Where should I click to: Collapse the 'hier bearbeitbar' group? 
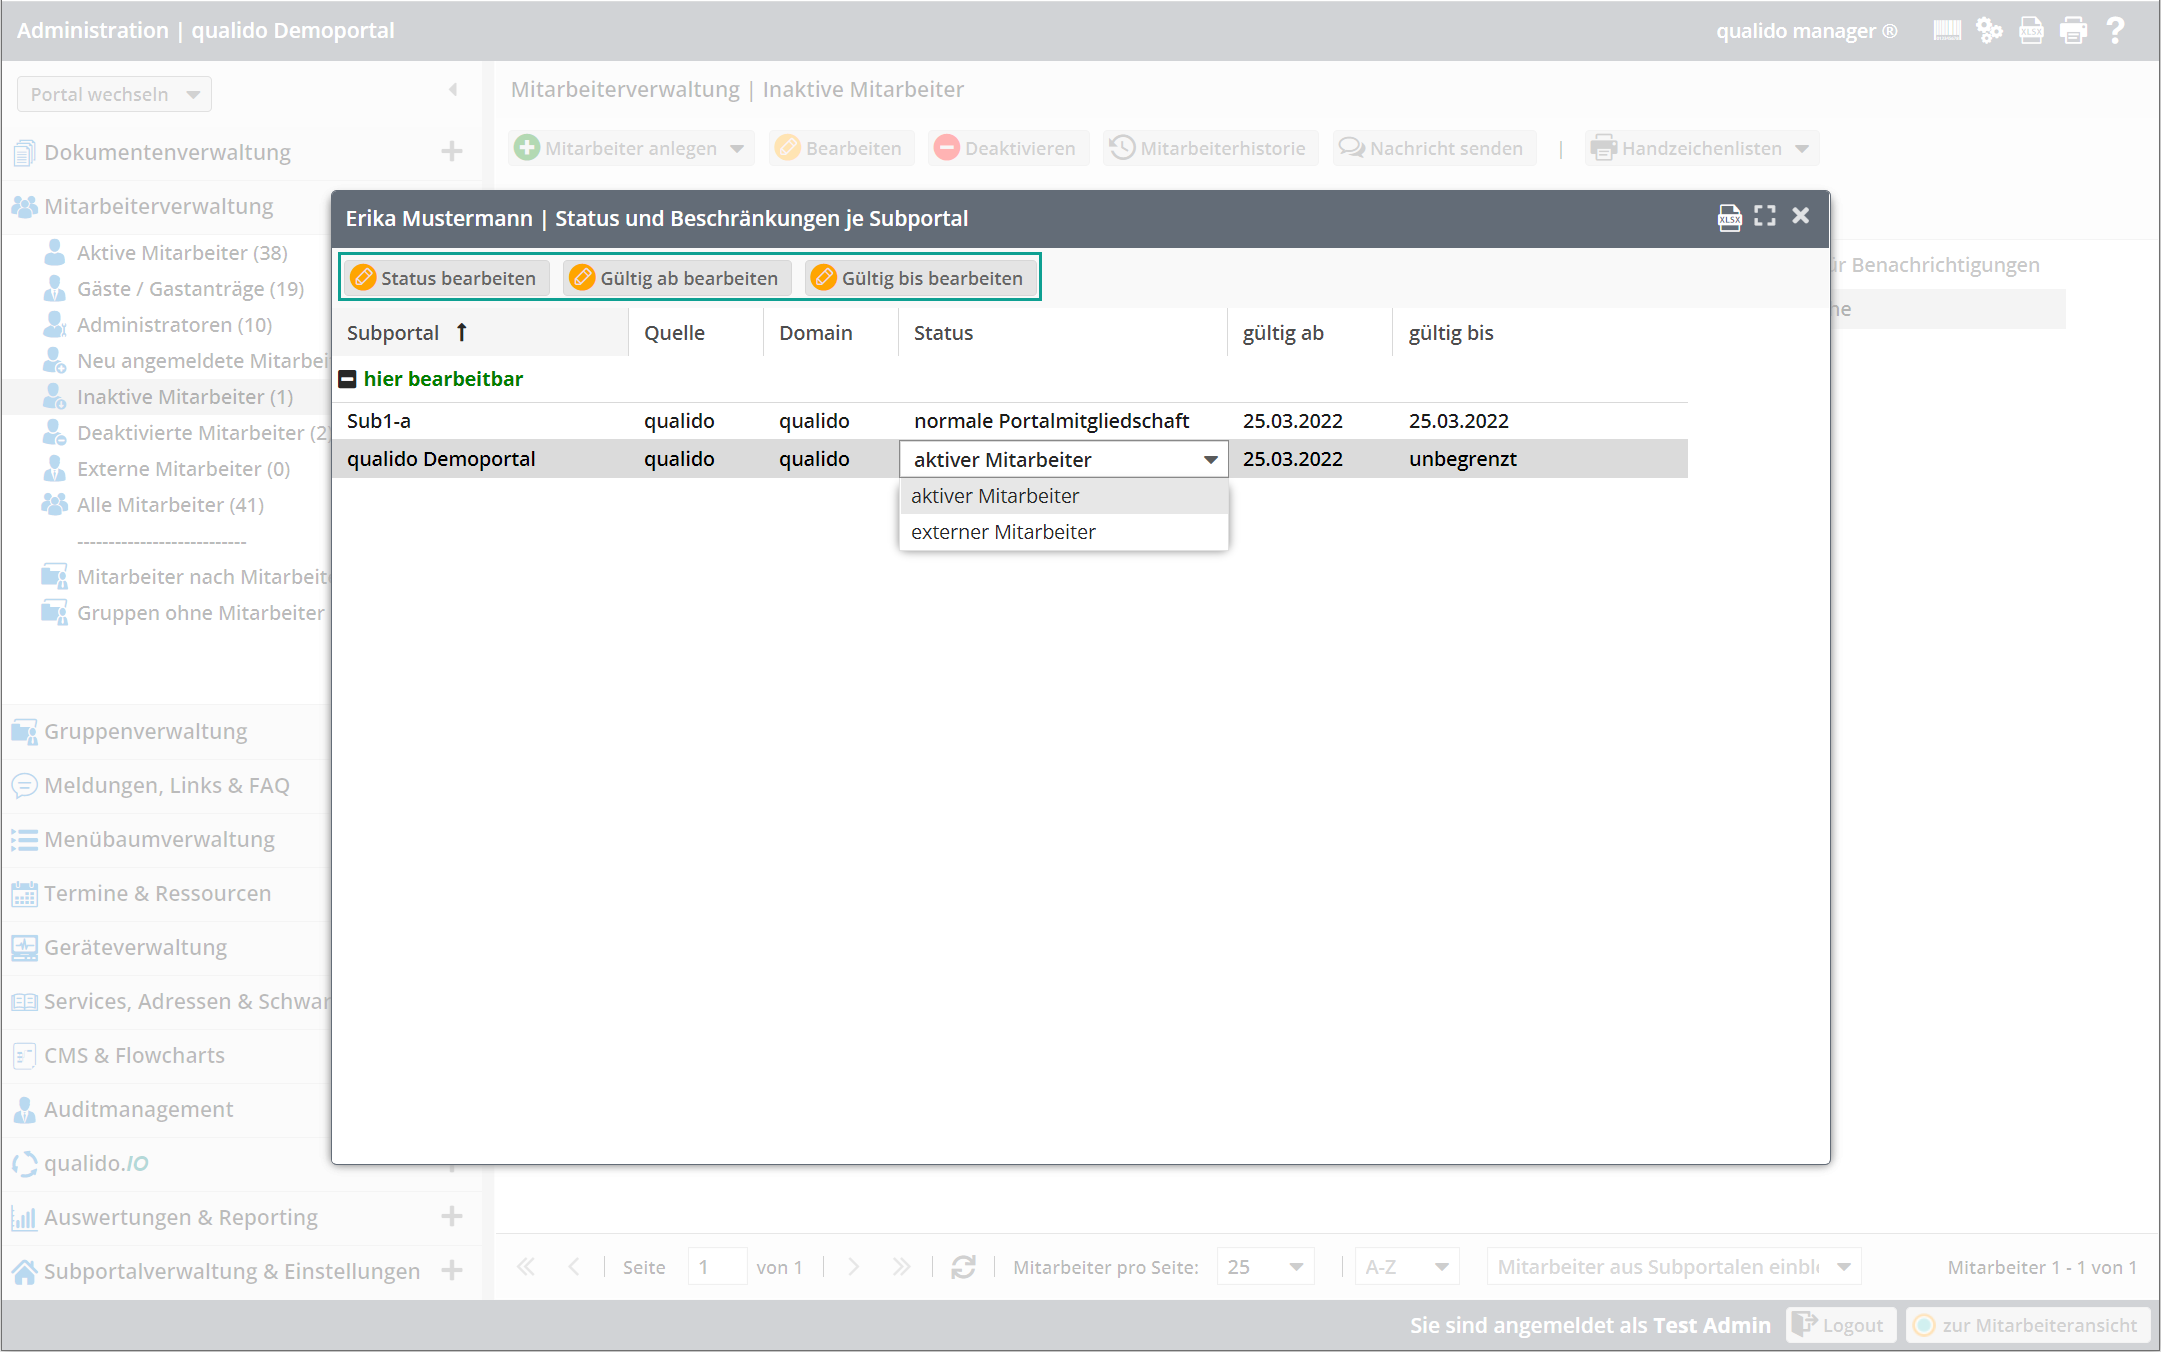coord(348,379)
